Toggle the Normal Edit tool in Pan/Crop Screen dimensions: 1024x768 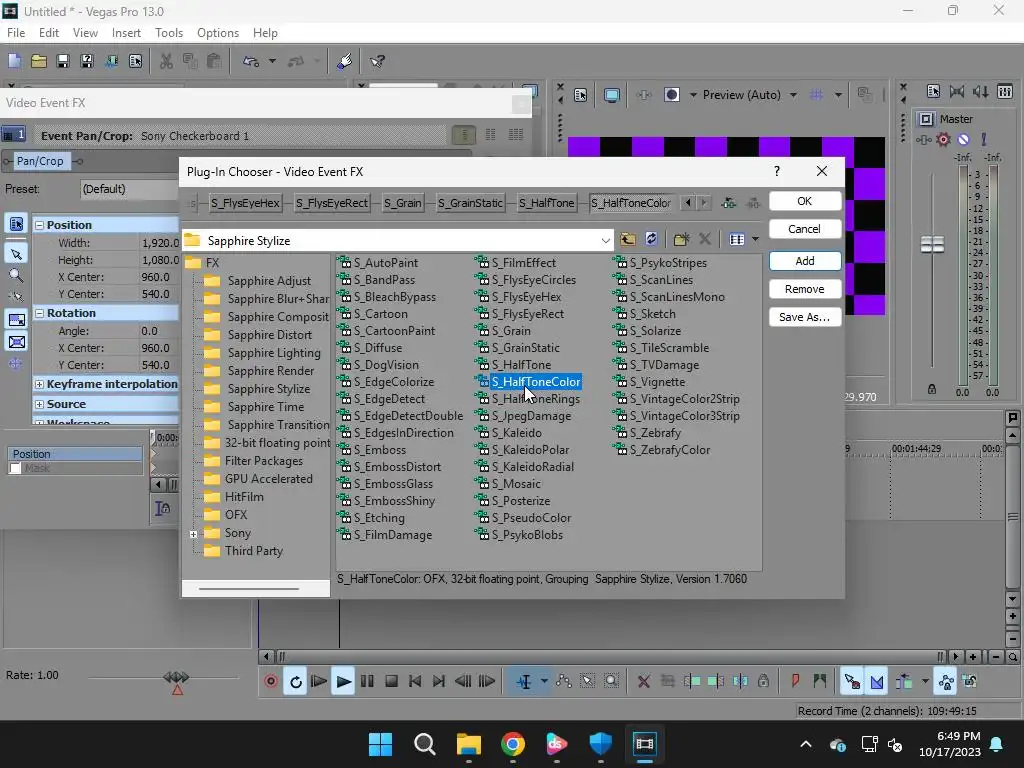point(16,253)
